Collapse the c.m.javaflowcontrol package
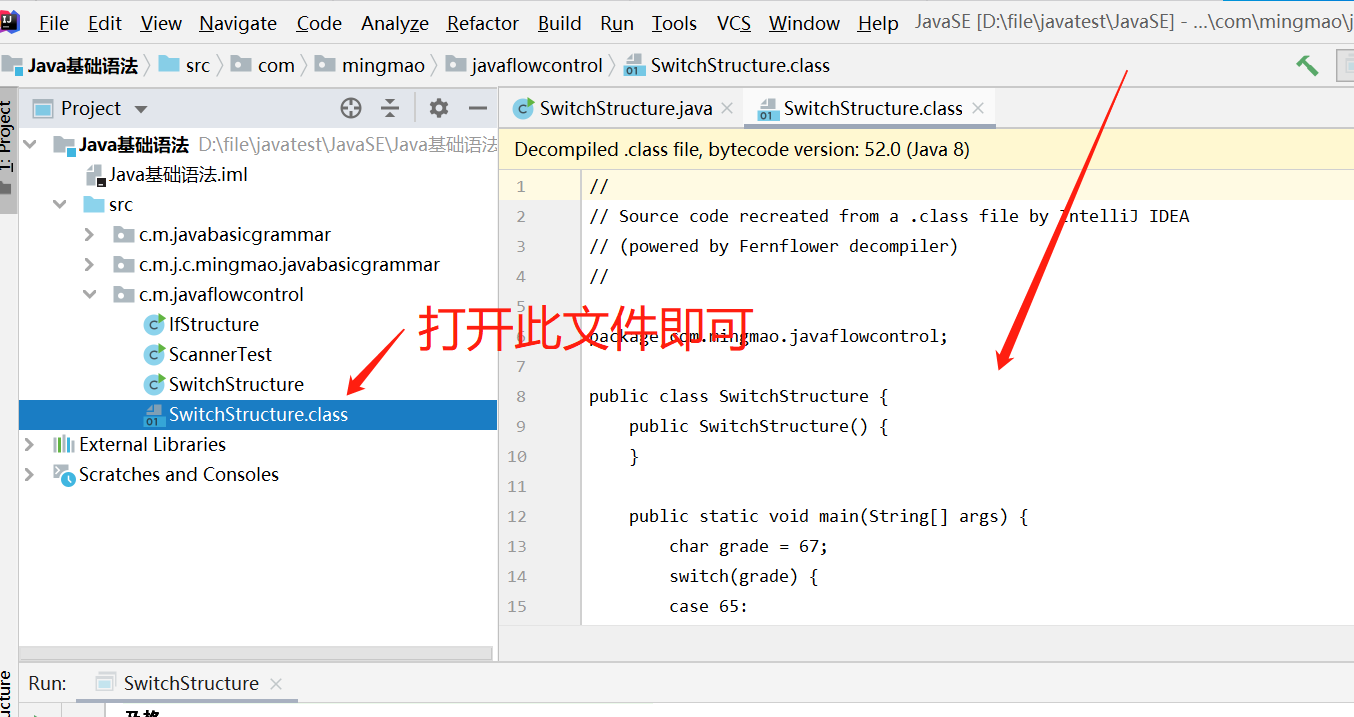Image resolution: width=1354 pixels, height=717 pixels. 90,295
